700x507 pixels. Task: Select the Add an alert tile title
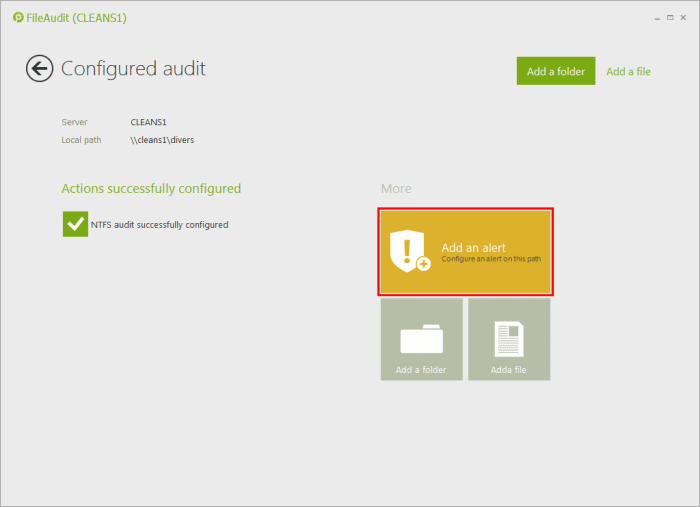pos(473,247)
